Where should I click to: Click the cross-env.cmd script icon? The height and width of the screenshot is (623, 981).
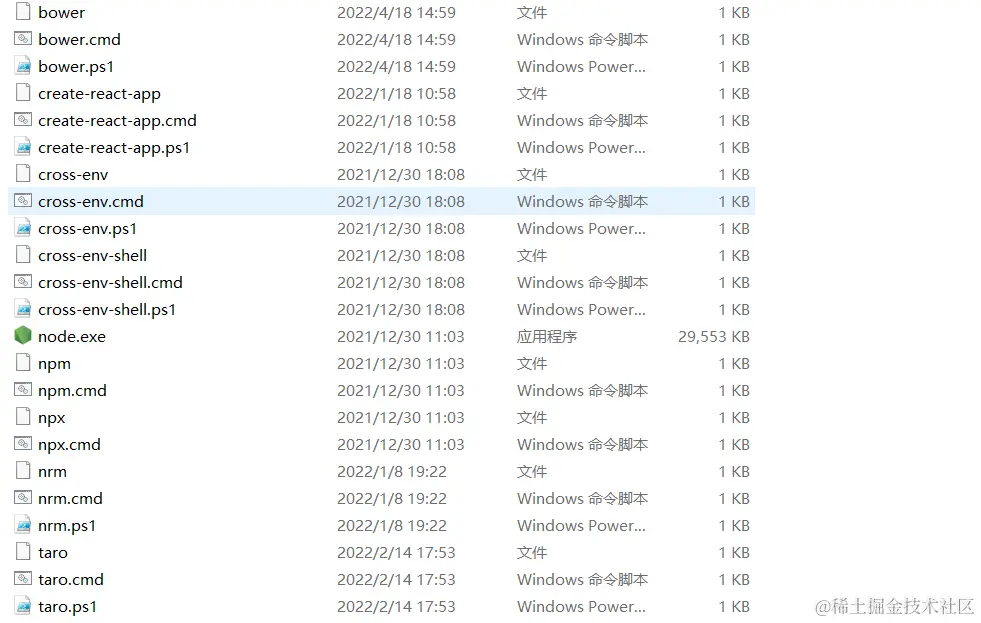[23, 201]
